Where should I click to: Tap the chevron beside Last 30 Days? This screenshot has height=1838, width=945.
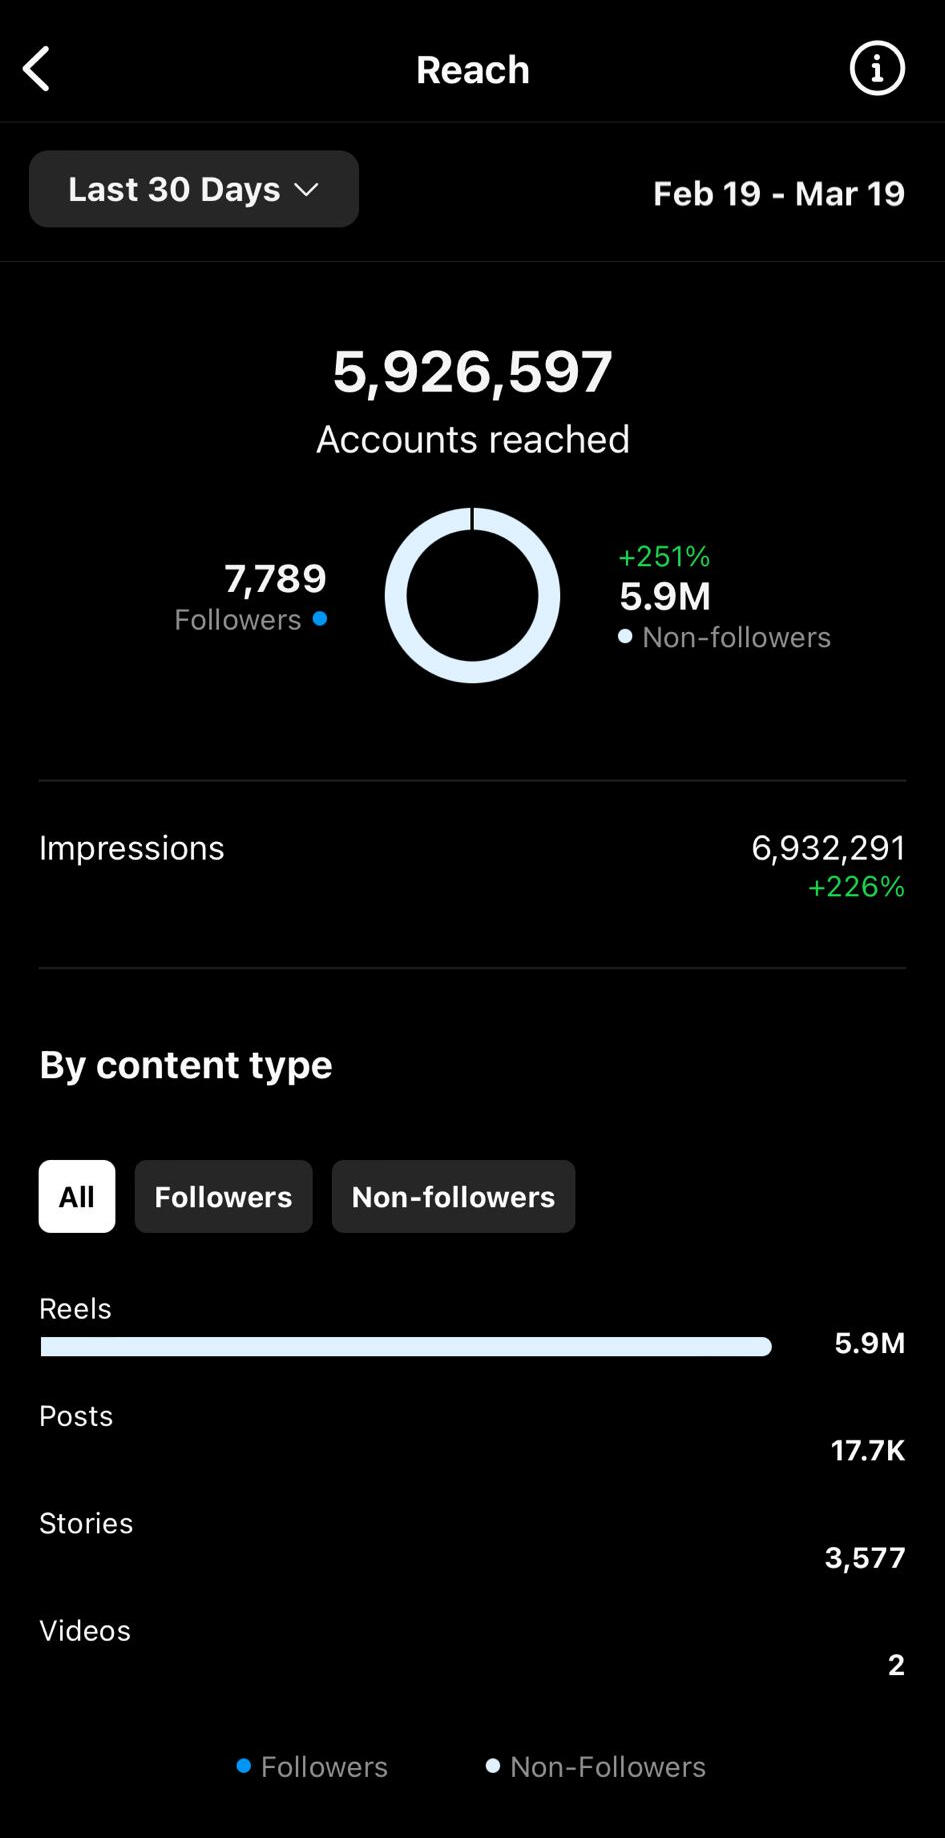pyautogui.click(x=306, y=189)
